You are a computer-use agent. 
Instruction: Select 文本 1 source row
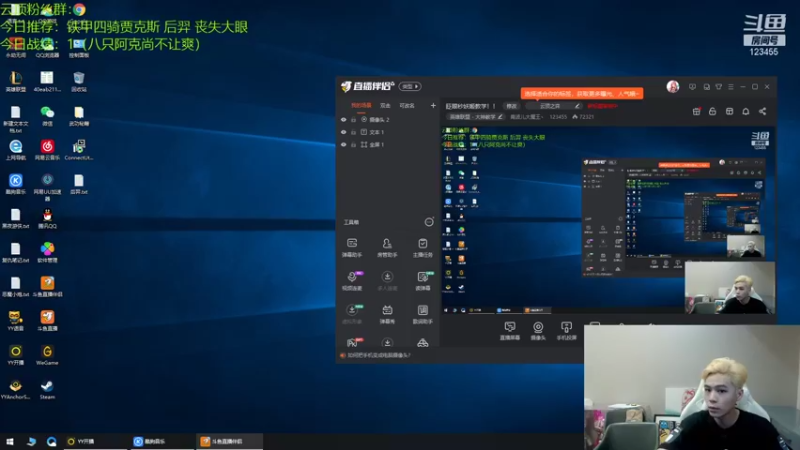click(x=388, y=132)
